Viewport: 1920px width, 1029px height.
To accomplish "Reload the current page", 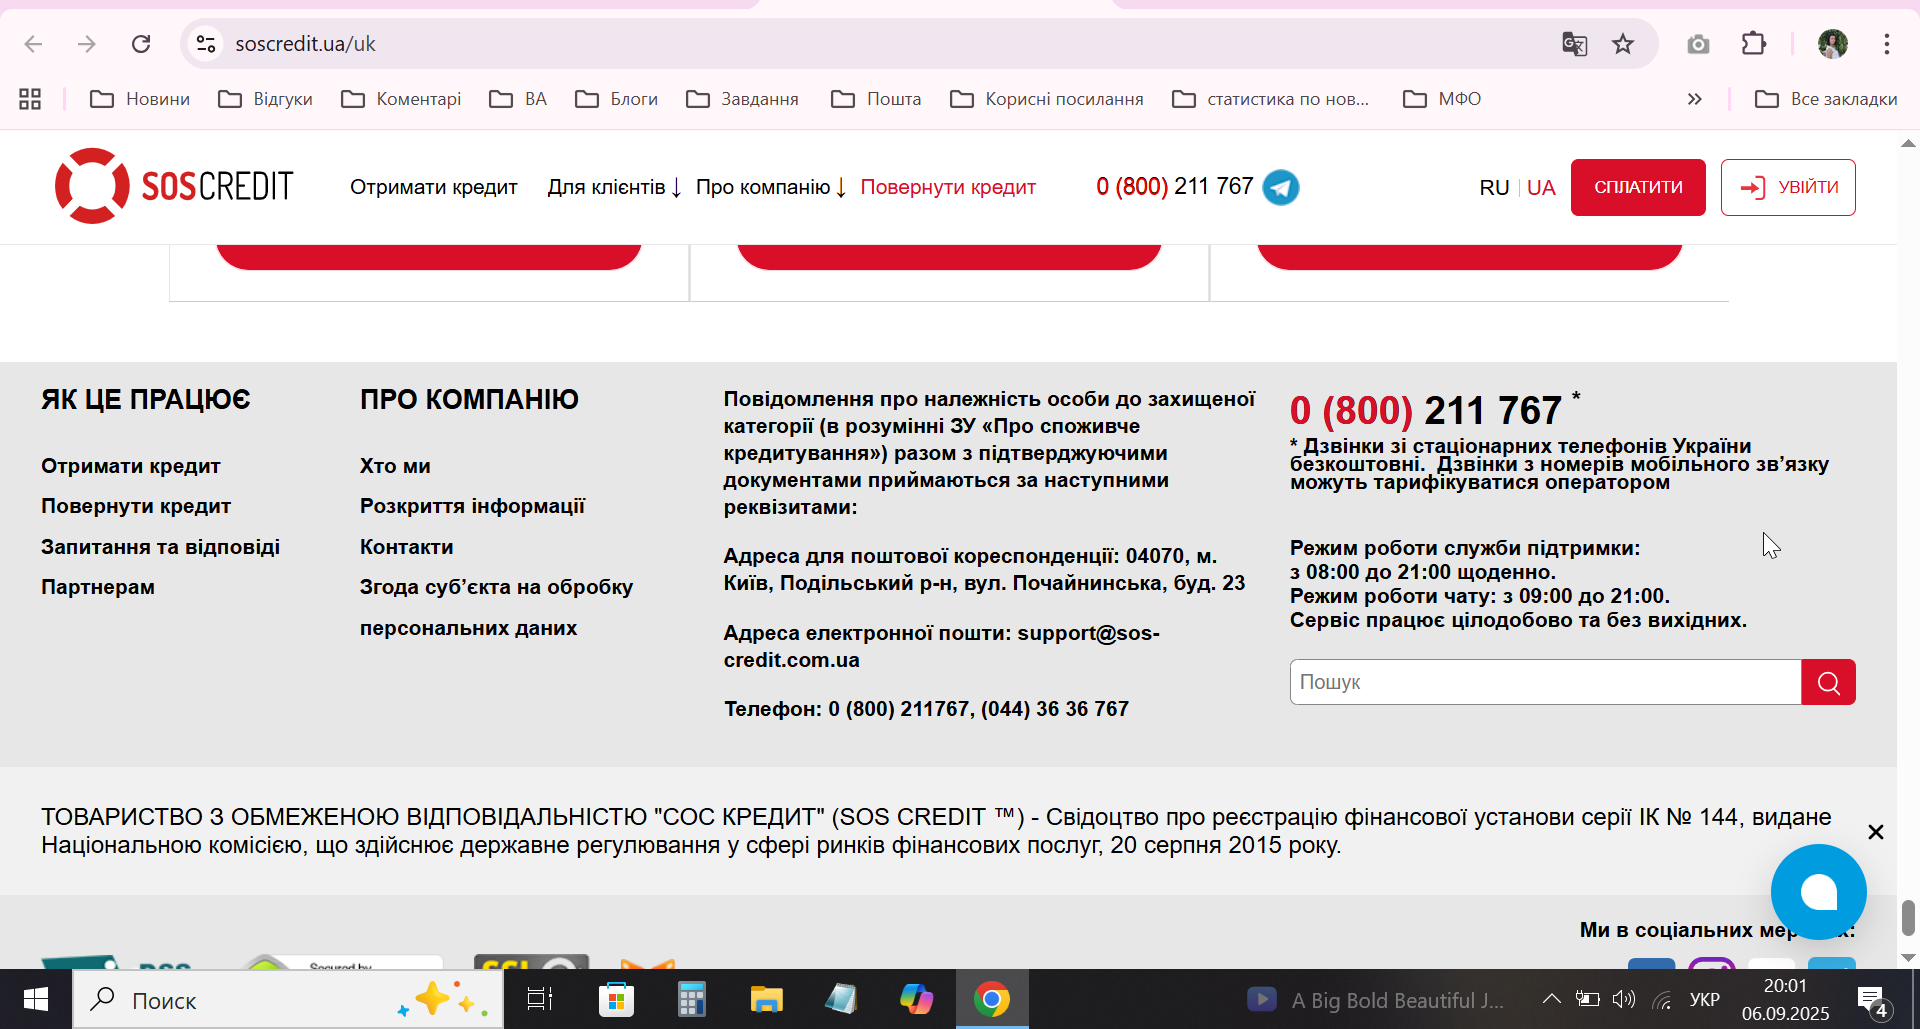I will click(141, 44).
